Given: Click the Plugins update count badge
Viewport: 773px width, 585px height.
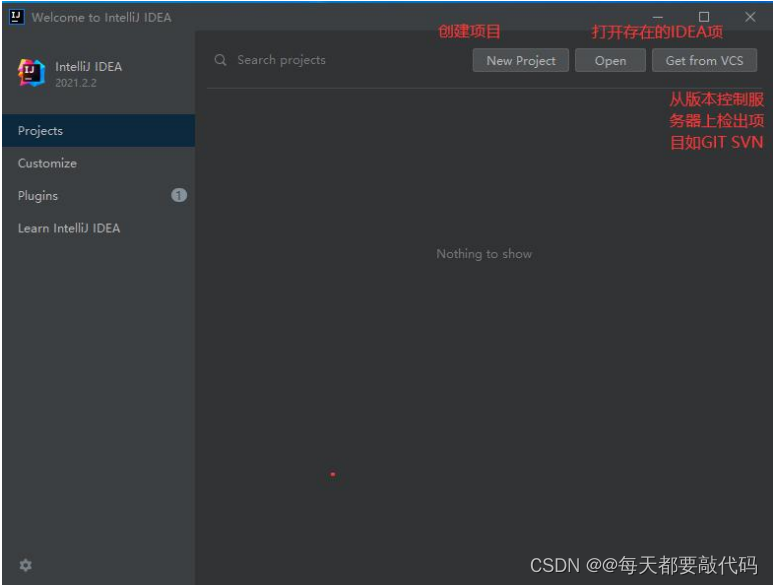Looking at the screenshot, I should click(178, 195).
